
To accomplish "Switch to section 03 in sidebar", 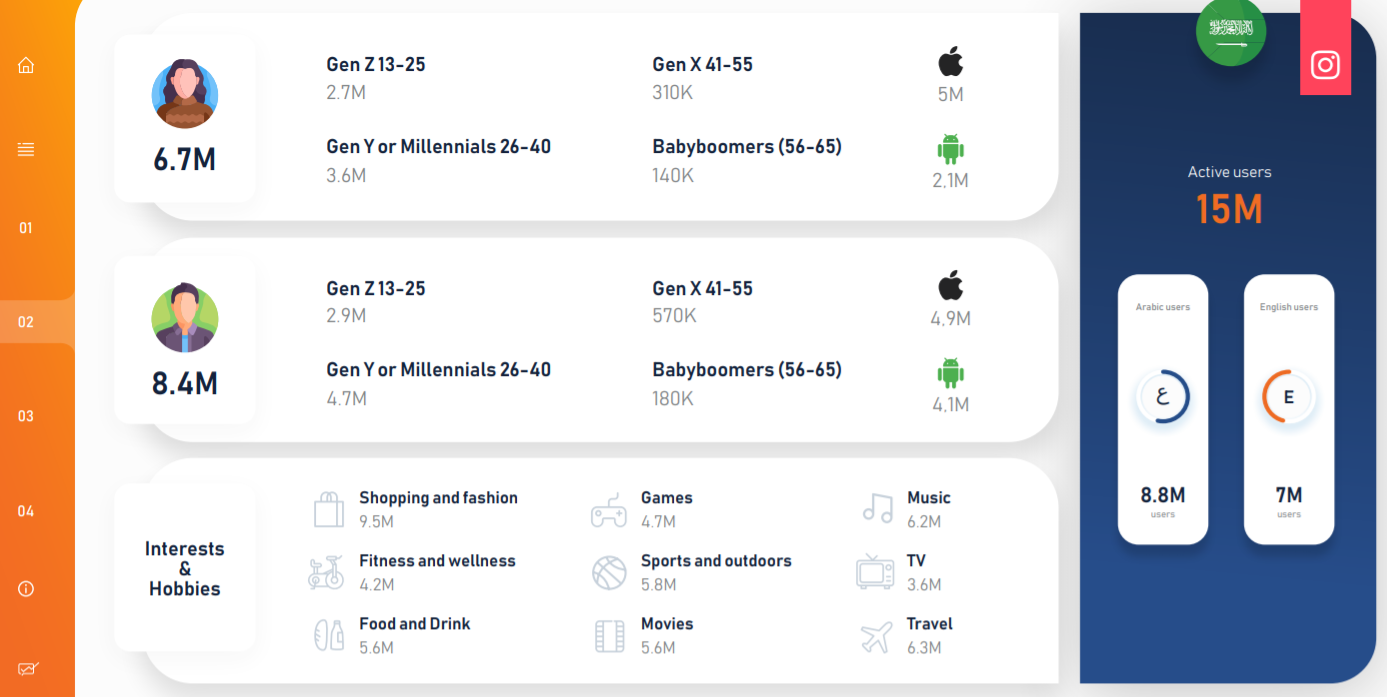I will pyautogui.click(x=26, y=416).
